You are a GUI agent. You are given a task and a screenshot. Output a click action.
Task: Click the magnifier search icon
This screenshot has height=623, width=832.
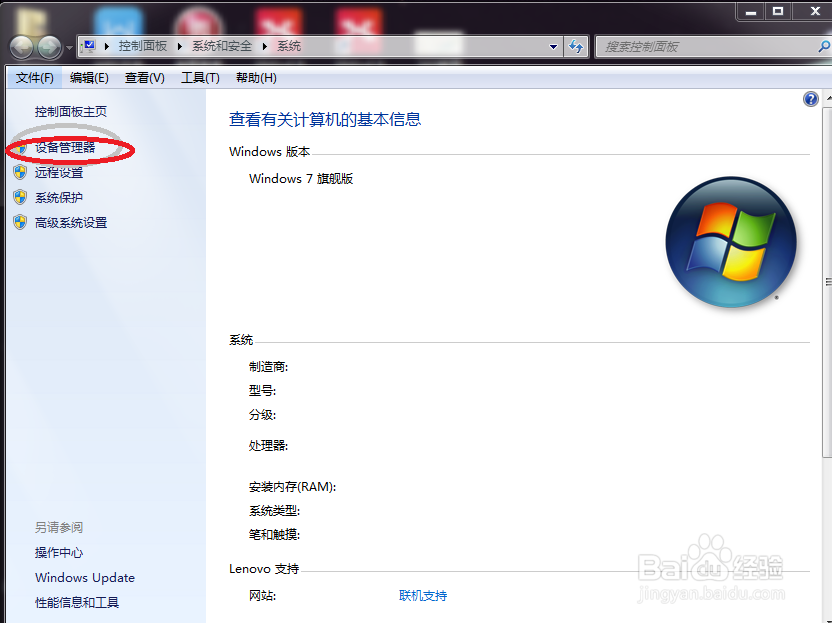click(x=824, y=47)
